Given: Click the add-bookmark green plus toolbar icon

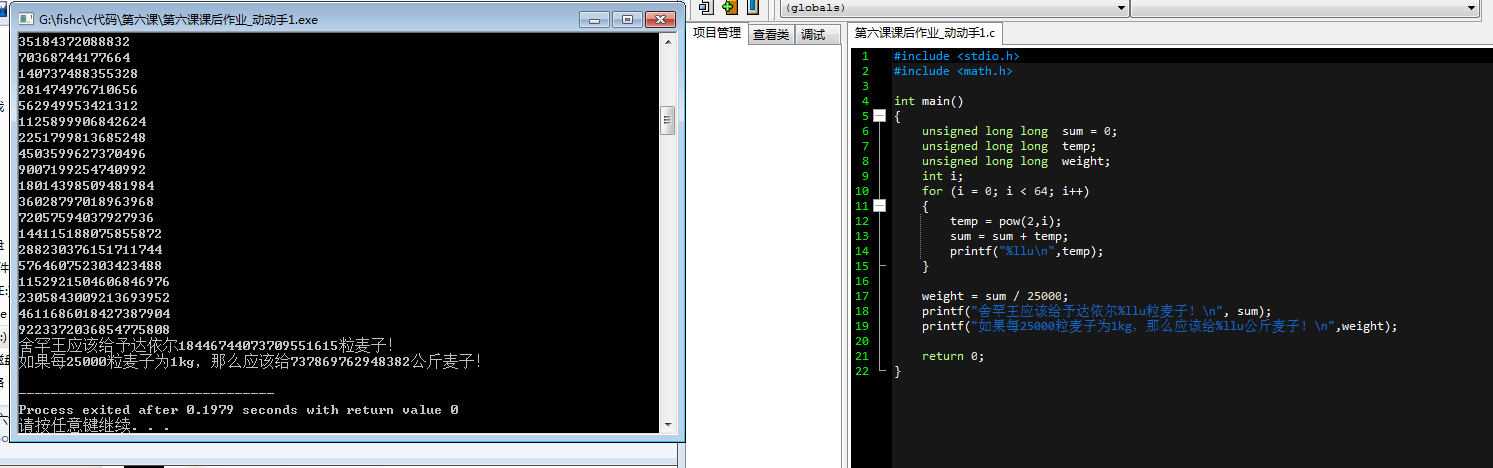Looking at the screenshot, I should (729, 7).
